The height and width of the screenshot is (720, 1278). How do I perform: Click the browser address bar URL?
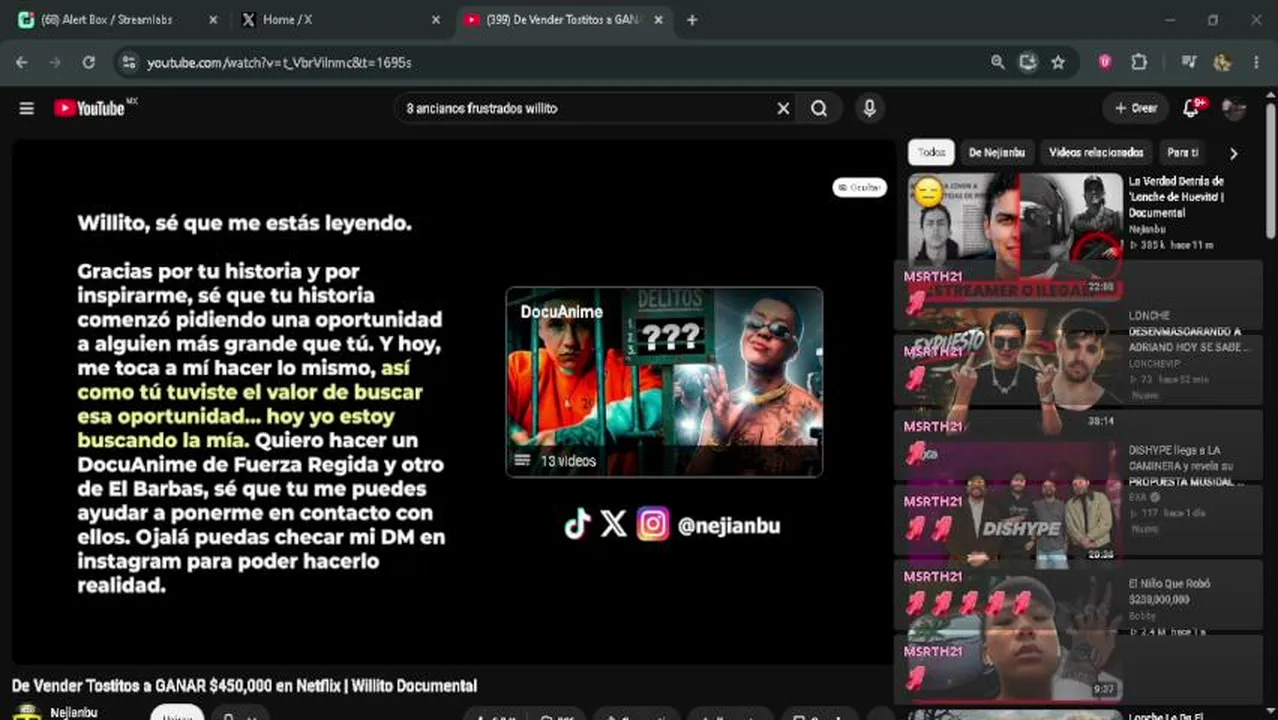pos(279,62)
